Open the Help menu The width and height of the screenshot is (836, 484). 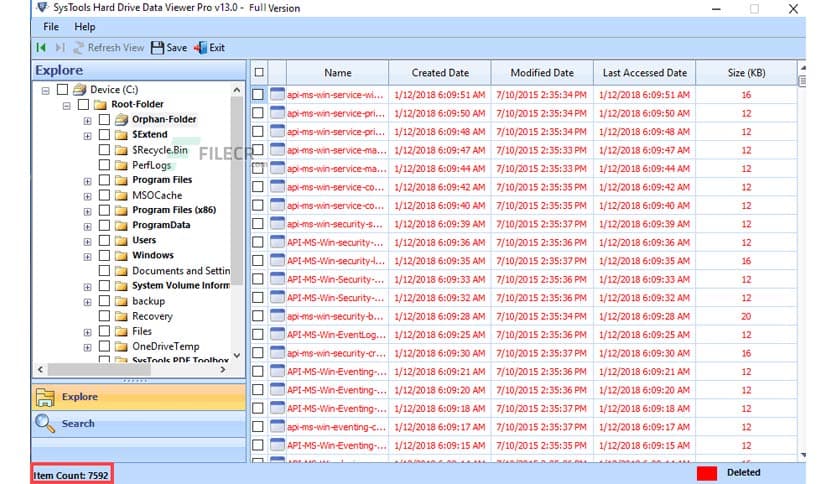(85, 27)
